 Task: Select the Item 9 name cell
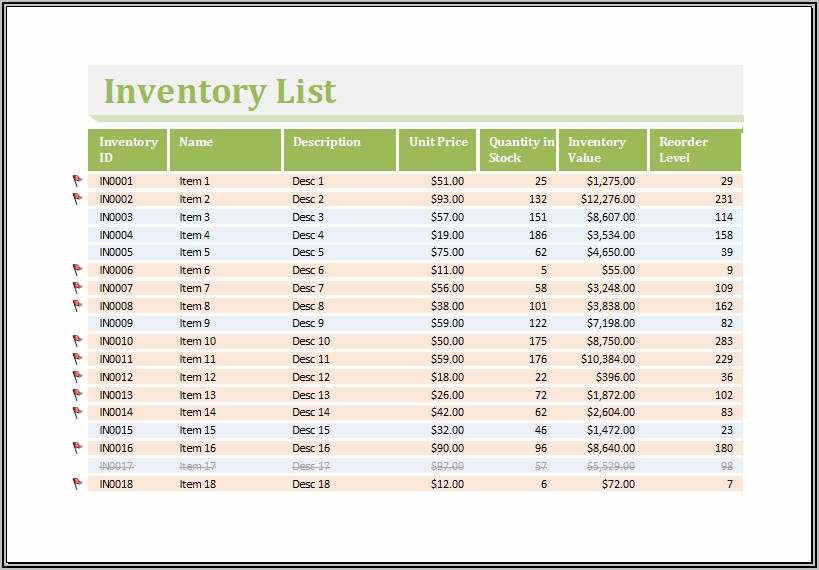195,323
